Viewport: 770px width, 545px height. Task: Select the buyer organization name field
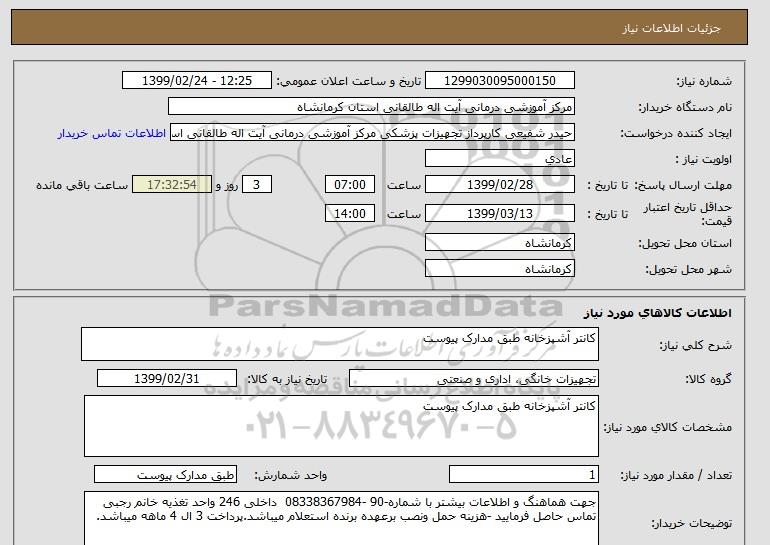pyautogui.click(x=371, y=107)
